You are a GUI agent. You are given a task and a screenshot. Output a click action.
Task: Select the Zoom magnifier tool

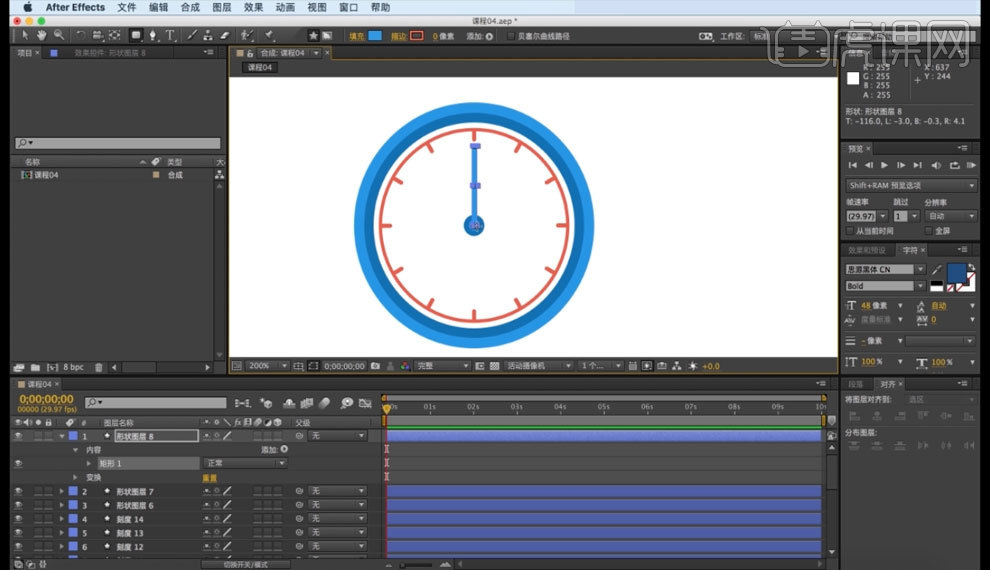tap(59, 35)
